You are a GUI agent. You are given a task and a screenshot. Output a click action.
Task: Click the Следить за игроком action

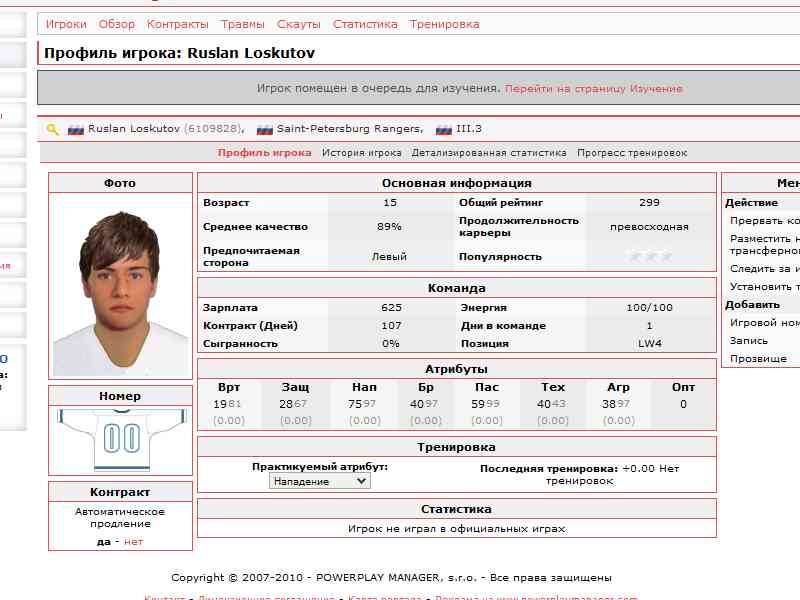765,269
